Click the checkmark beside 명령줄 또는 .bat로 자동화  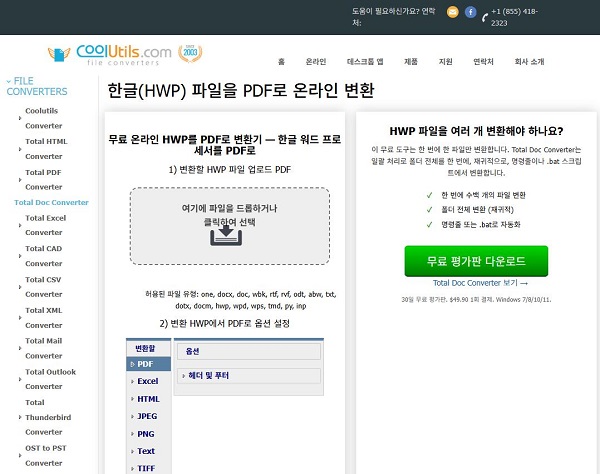pos(429,225)
